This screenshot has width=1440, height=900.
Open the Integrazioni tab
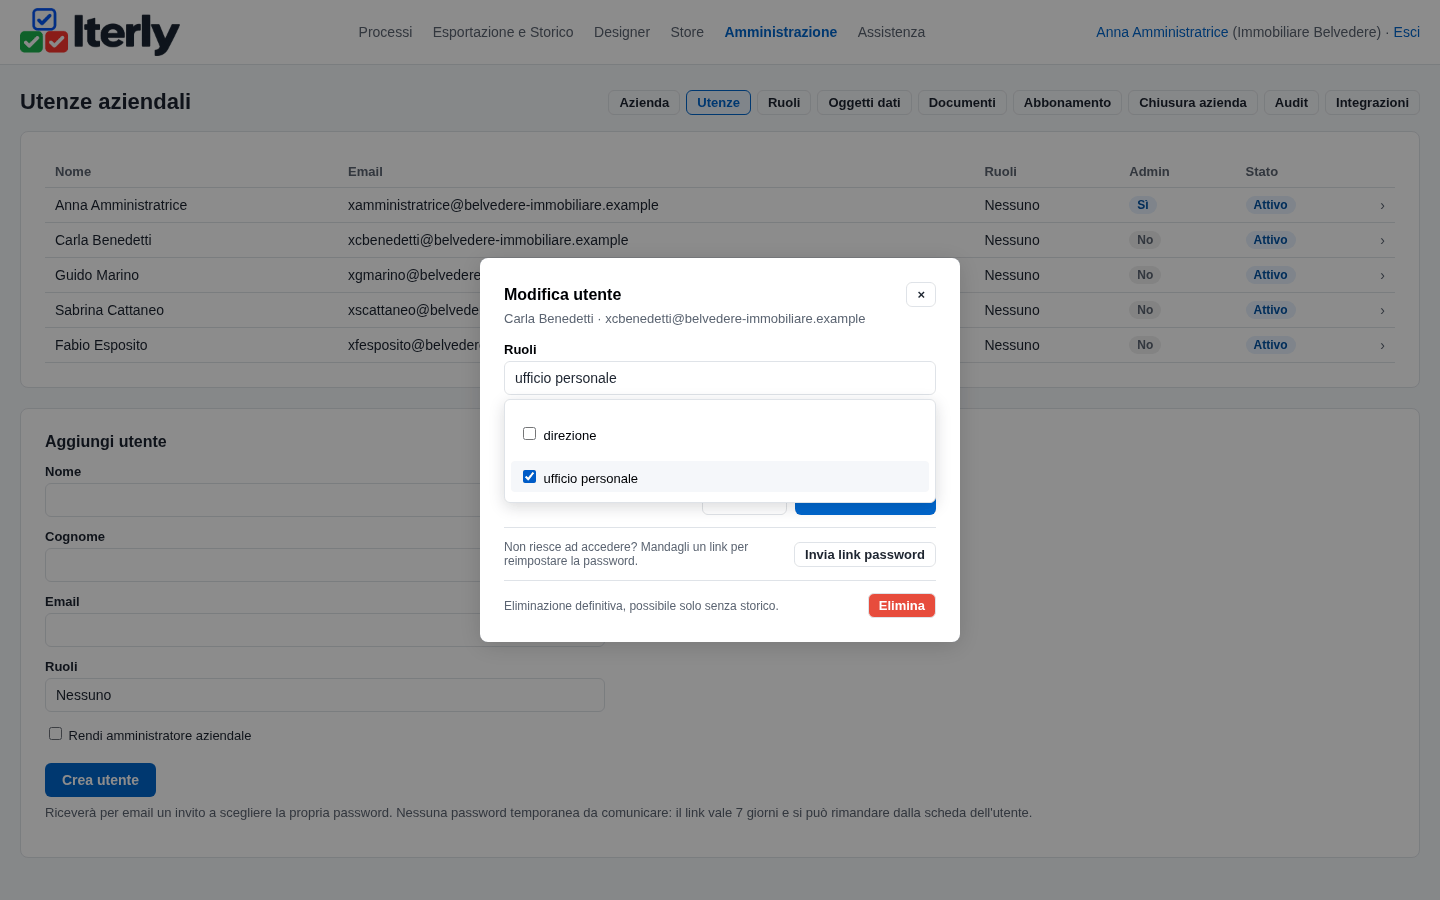1372,103
